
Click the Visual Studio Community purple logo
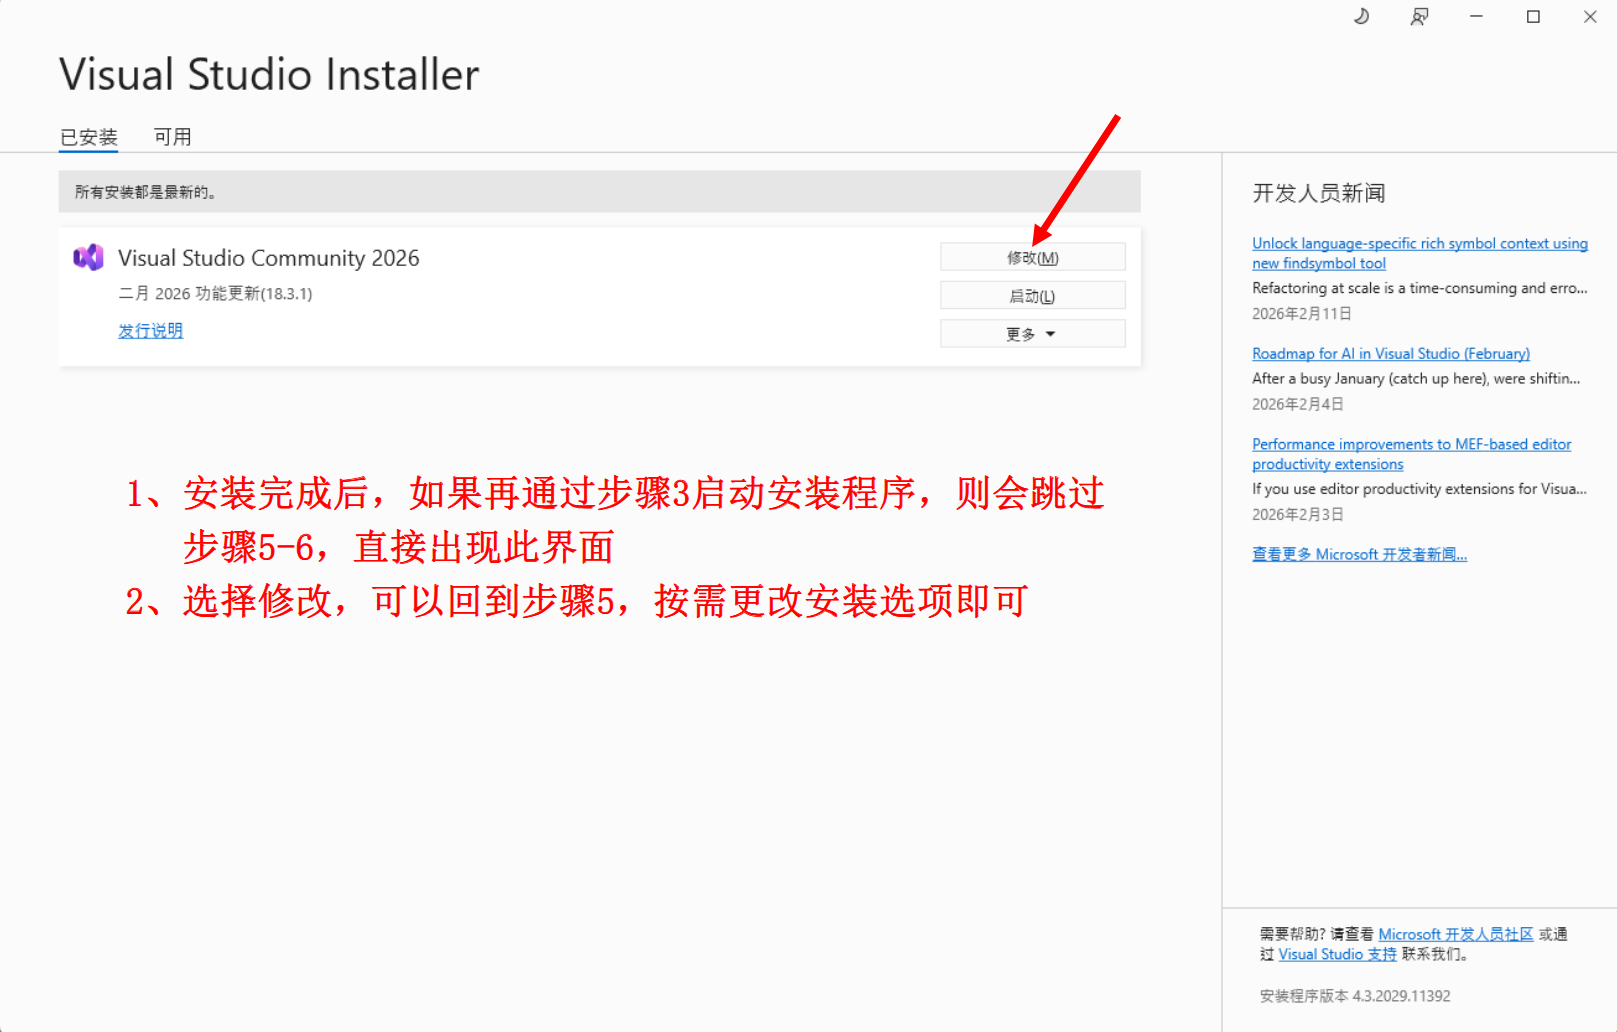[89, 258]
